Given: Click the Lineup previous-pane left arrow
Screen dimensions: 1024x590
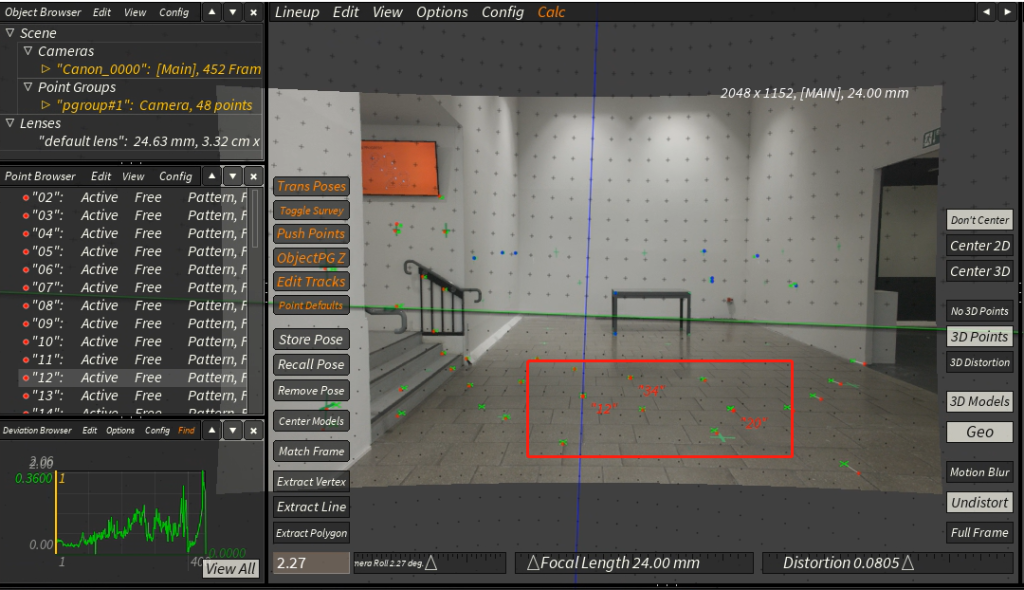Looking at the screenshot, I should click(x=986, y=12).
